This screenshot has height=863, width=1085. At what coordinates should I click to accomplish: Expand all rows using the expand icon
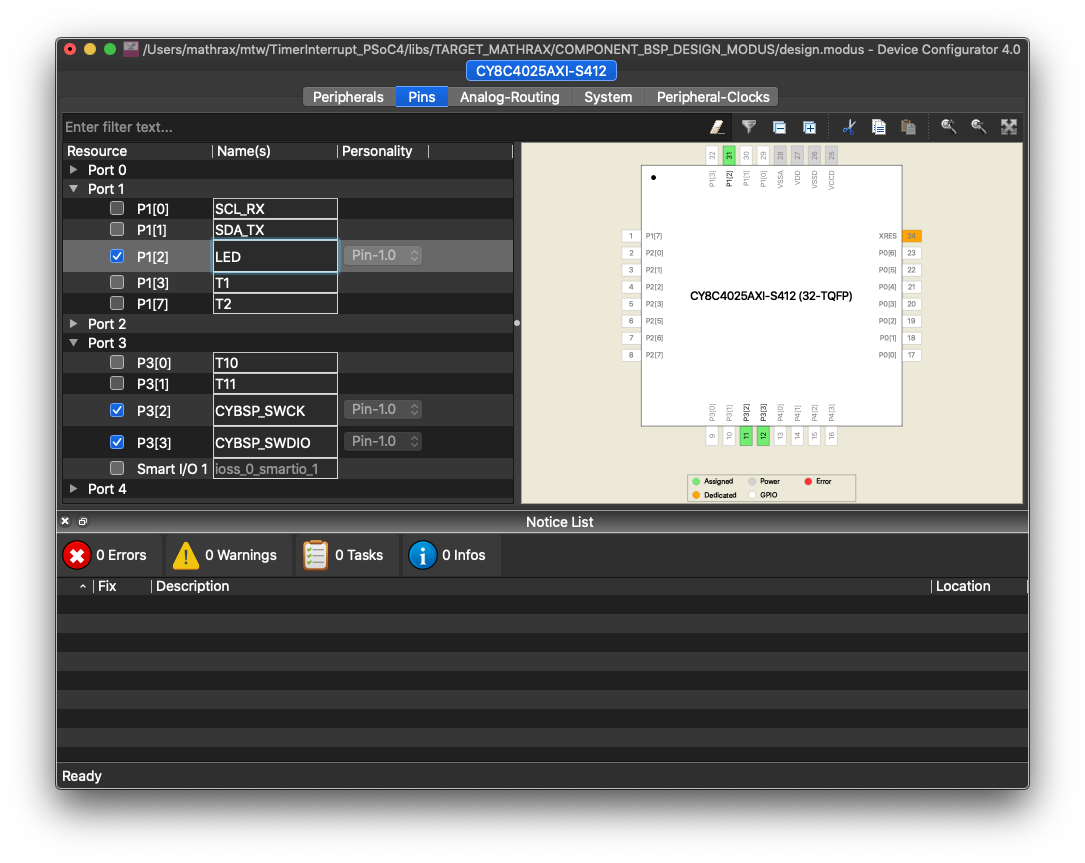[809, 128]
